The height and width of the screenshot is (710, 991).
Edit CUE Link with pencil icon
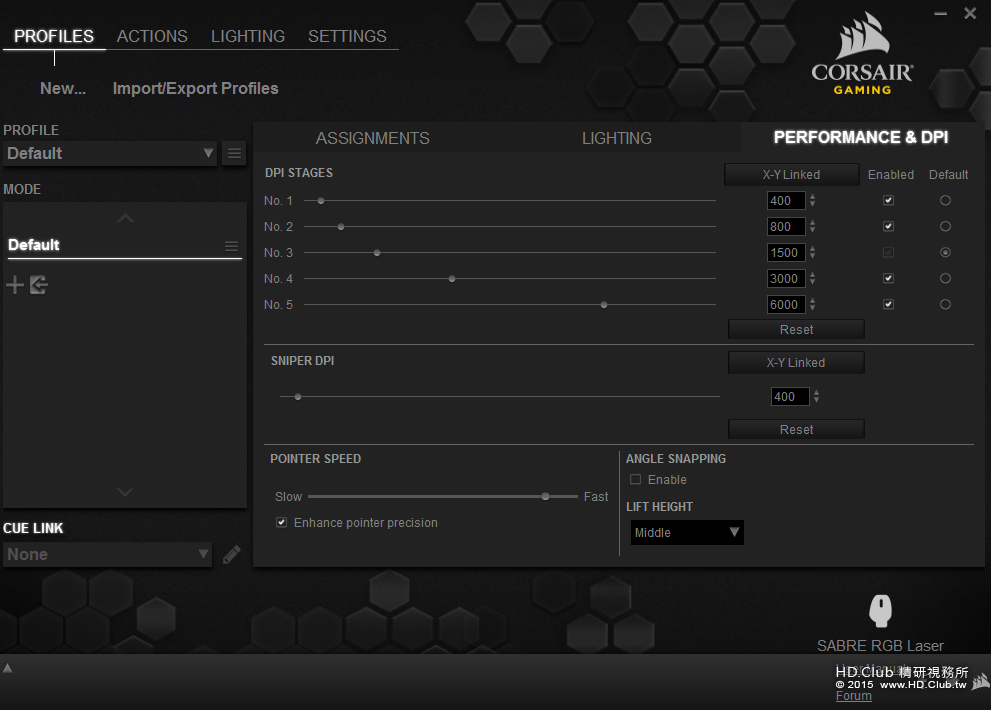(x=231, y=554)
